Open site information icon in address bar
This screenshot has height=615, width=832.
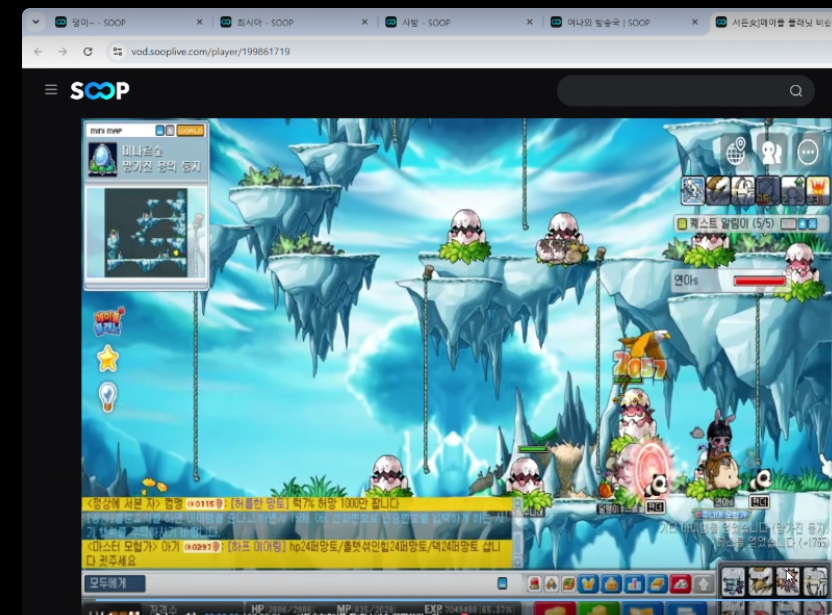click(118, 51)
